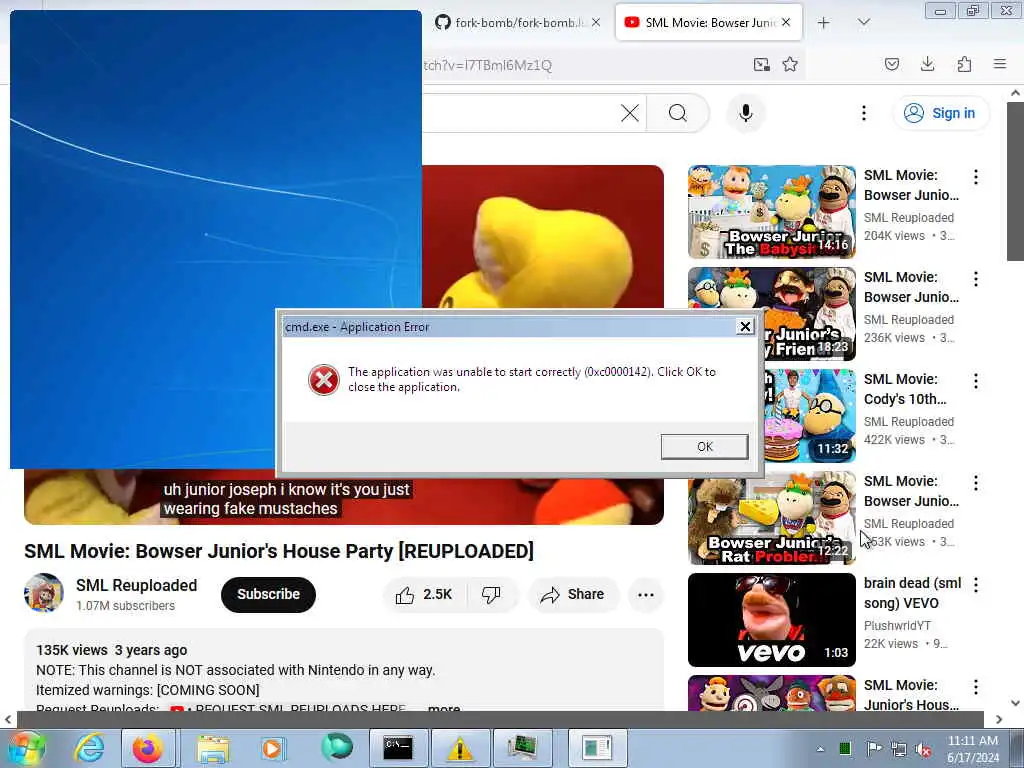Open options menu for Cody's 10th video

976,381
